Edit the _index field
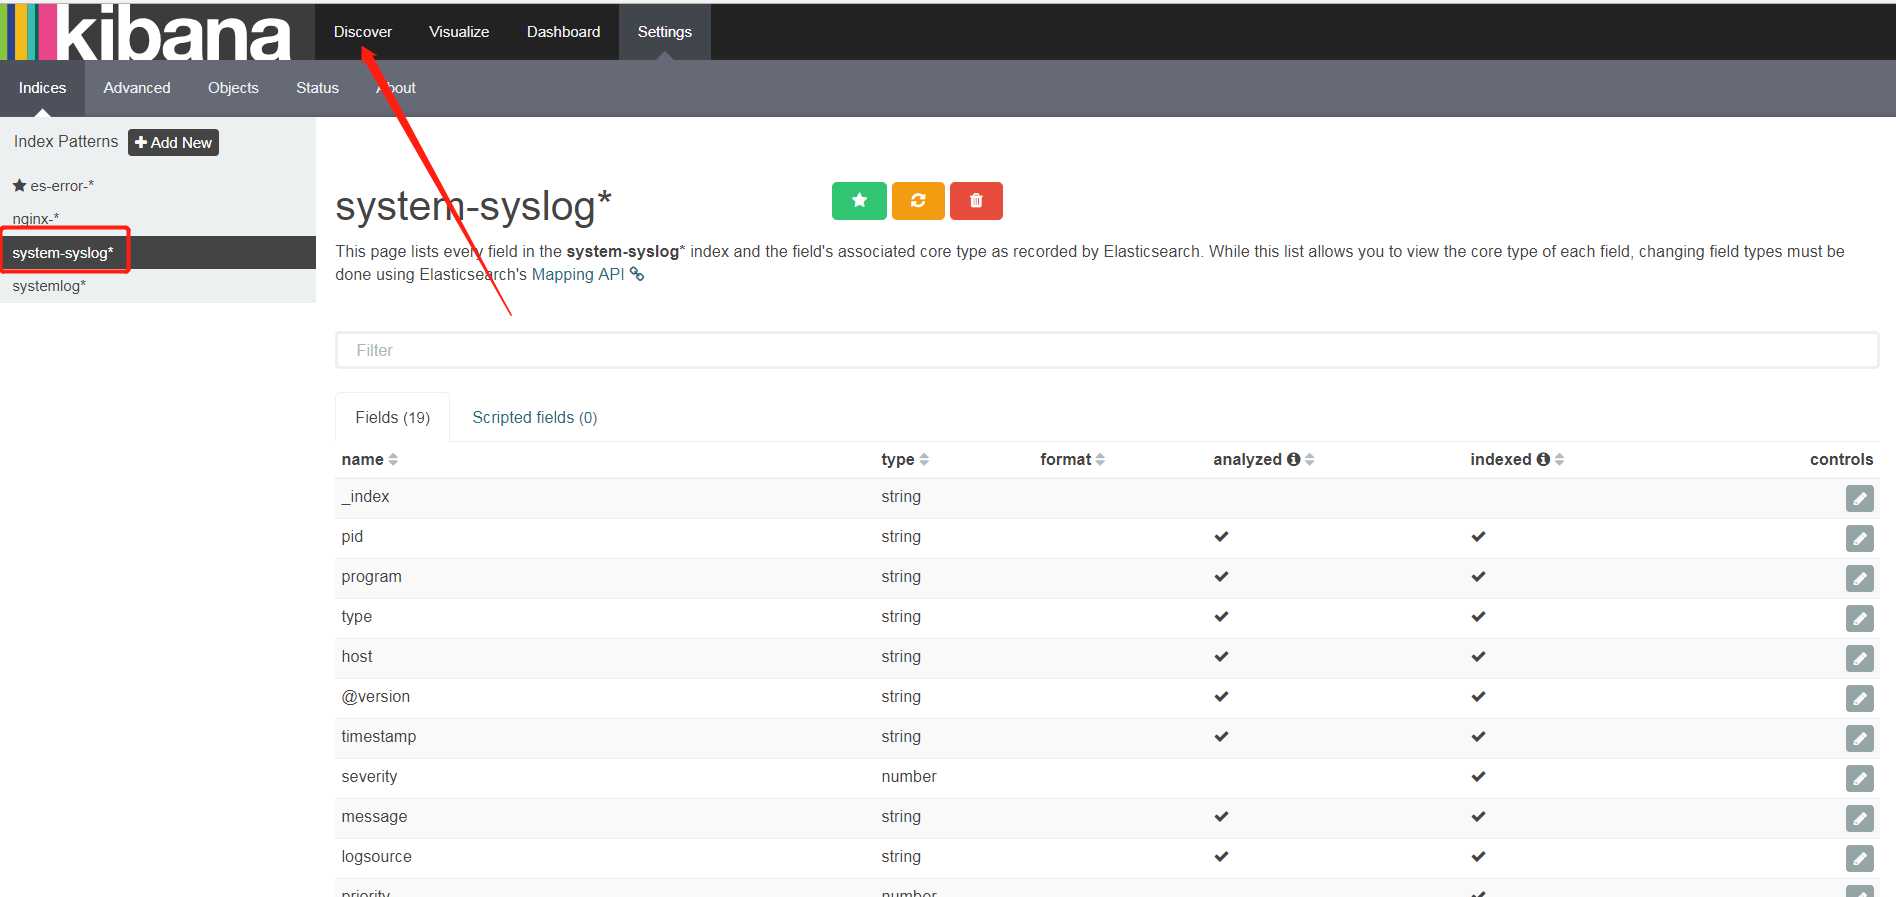This screenshot has height=897, width=1896. 1859,498
